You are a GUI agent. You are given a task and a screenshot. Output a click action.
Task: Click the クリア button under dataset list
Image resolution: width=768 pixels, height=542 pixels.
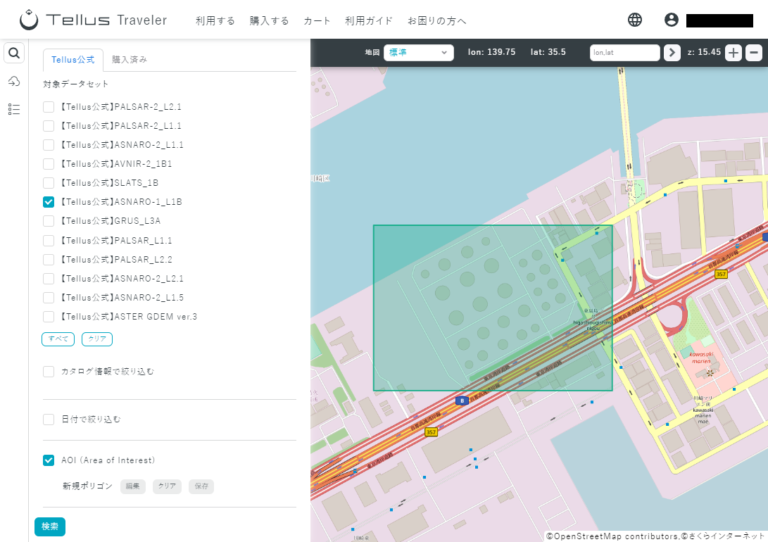pyautogui.click(x=97, y=339)
